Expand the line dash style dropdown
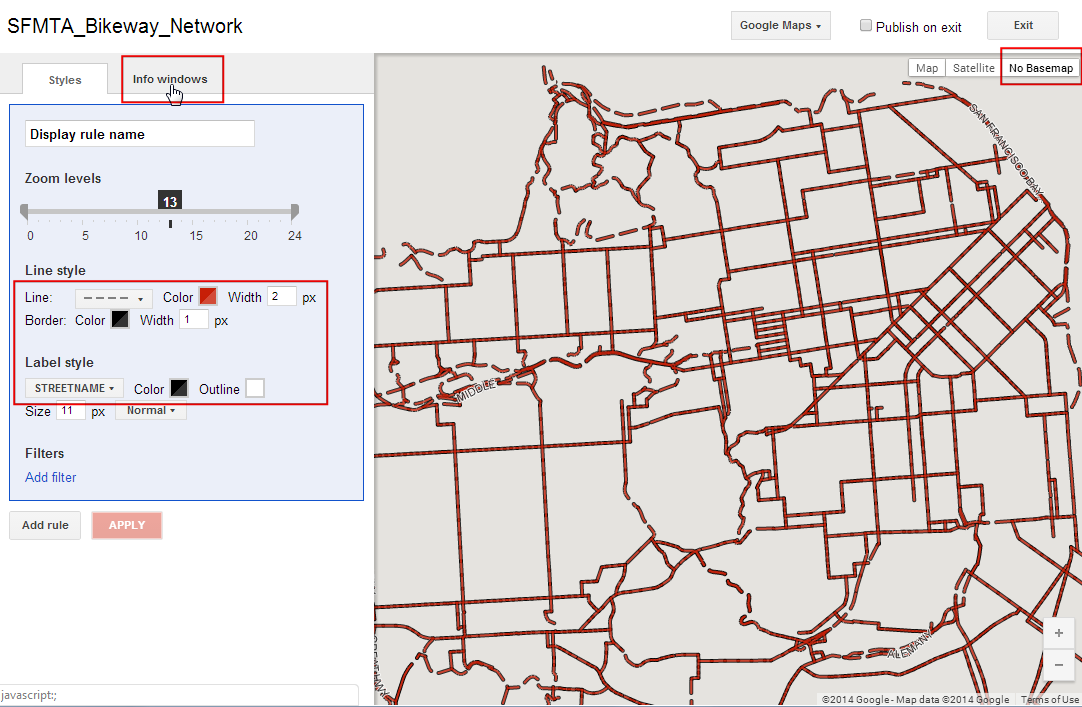 113,298
